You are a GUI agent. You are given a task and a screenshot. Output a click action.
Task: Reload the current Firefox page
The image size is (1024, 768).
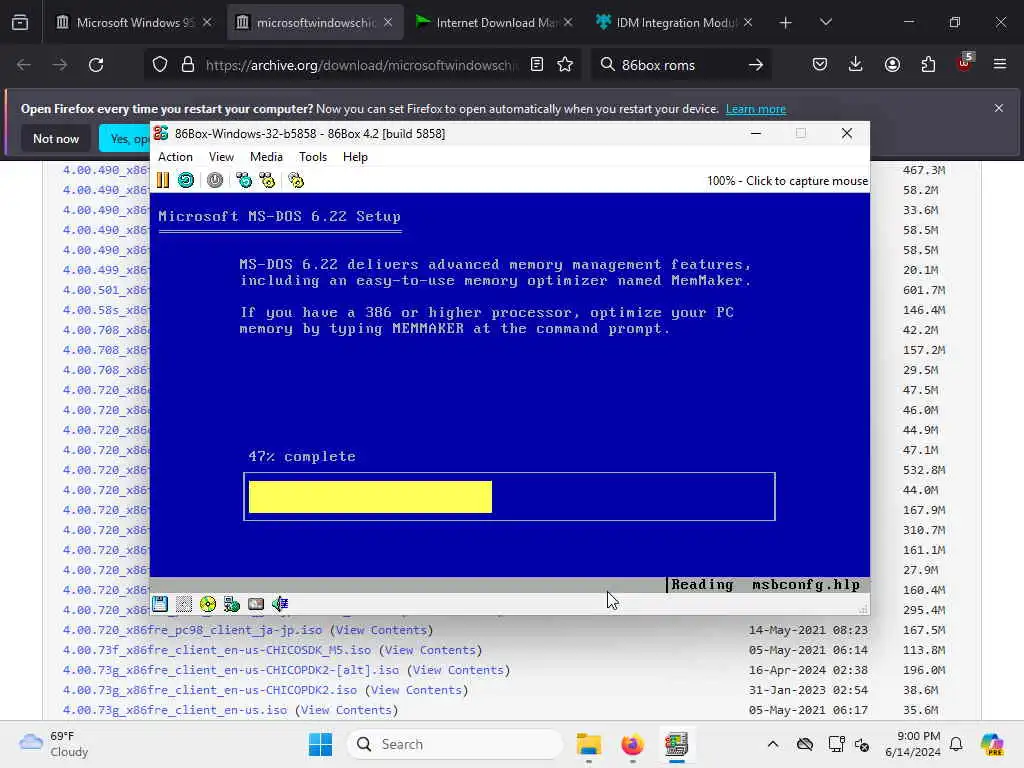[96, 65]
